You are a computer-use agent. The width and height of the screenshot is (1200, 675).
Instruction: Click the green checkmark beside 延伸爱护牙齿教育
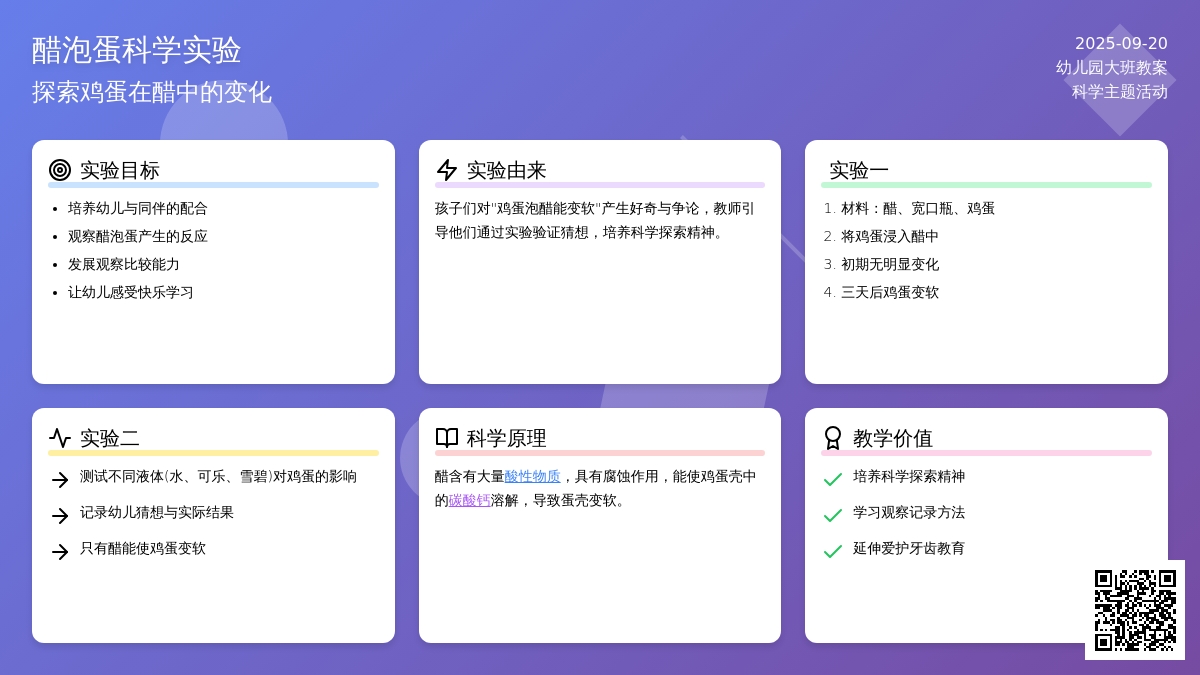832,552
